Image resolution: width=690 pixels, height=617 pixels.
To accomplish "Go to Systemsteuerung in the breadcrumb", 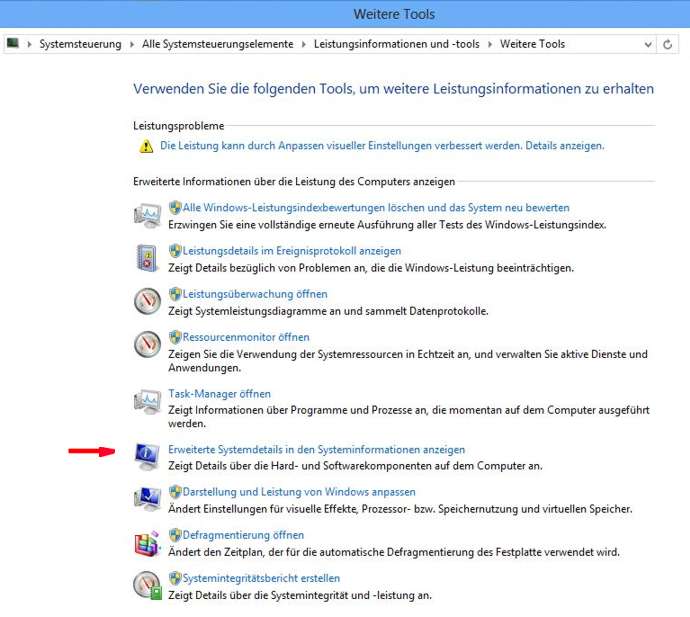I will tap(80, 44).
